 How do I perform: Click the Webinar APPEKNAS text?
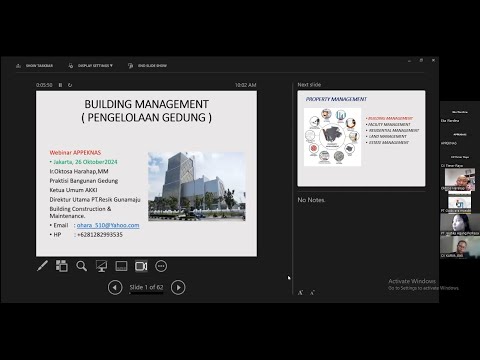coord(75,153)
